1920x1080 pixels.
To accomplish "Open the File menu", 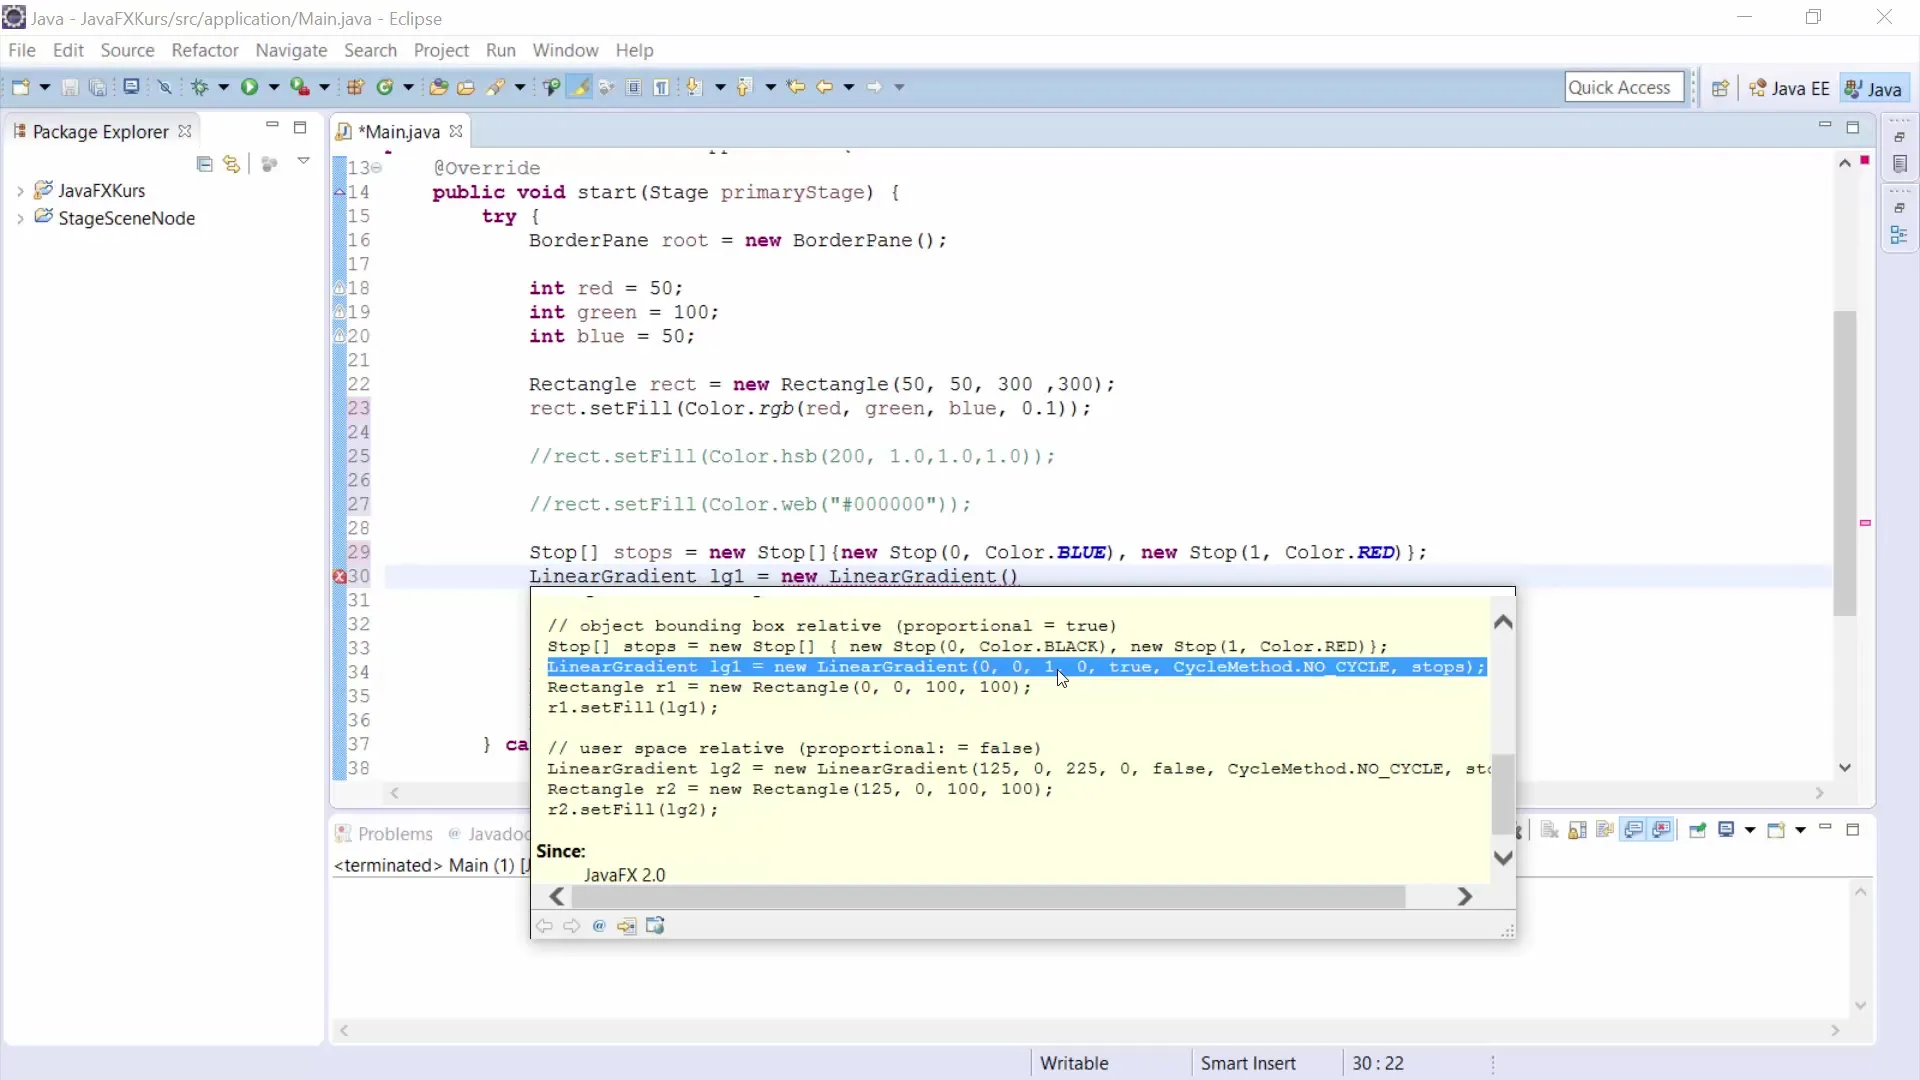I will point(21,50).
